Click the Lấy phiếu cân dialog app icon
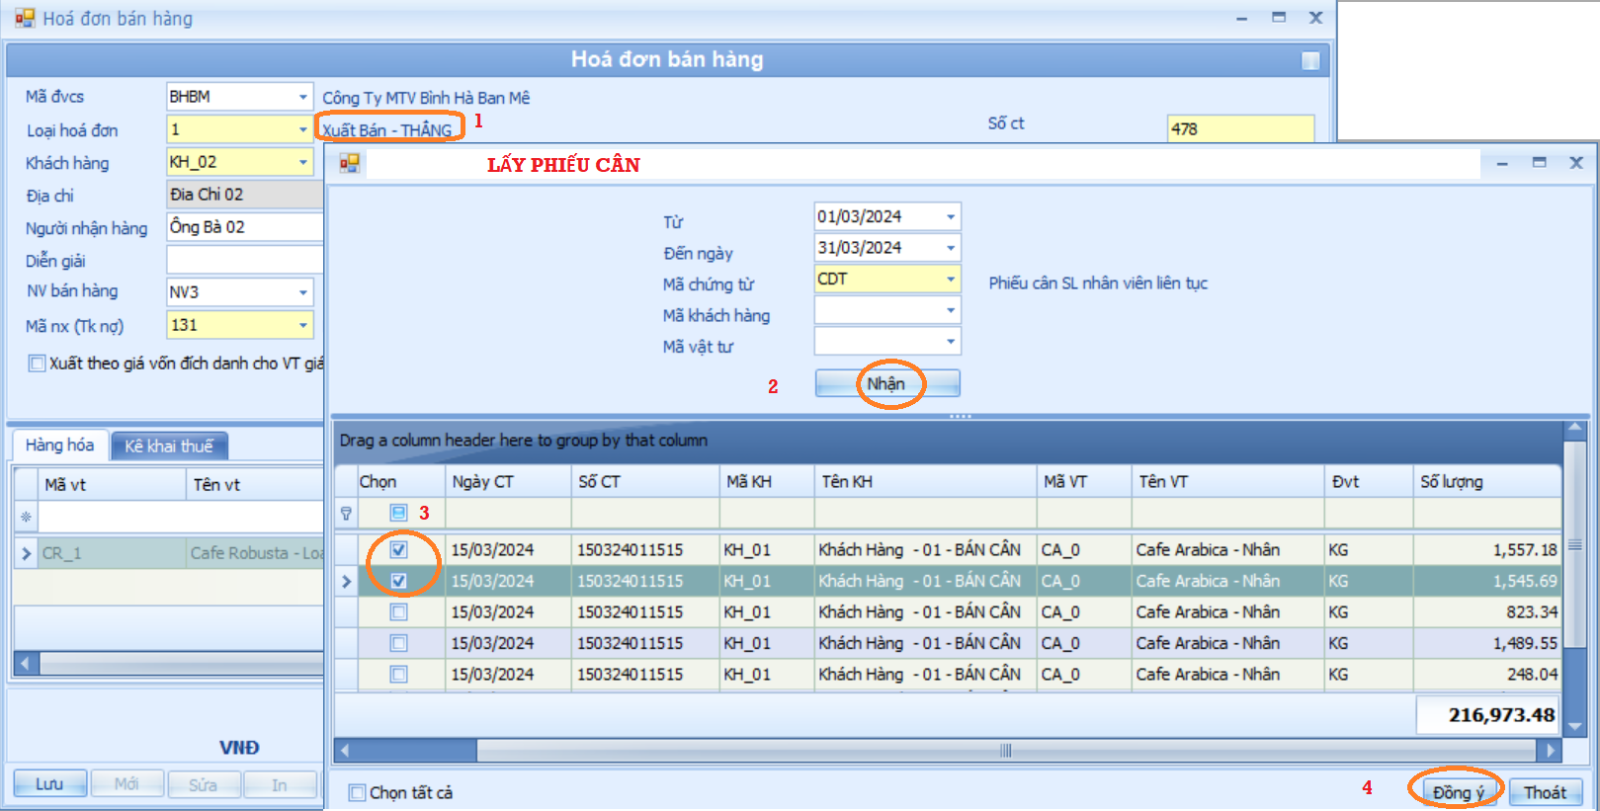This screenshot has width=1600, height=811. click(349, 163)
